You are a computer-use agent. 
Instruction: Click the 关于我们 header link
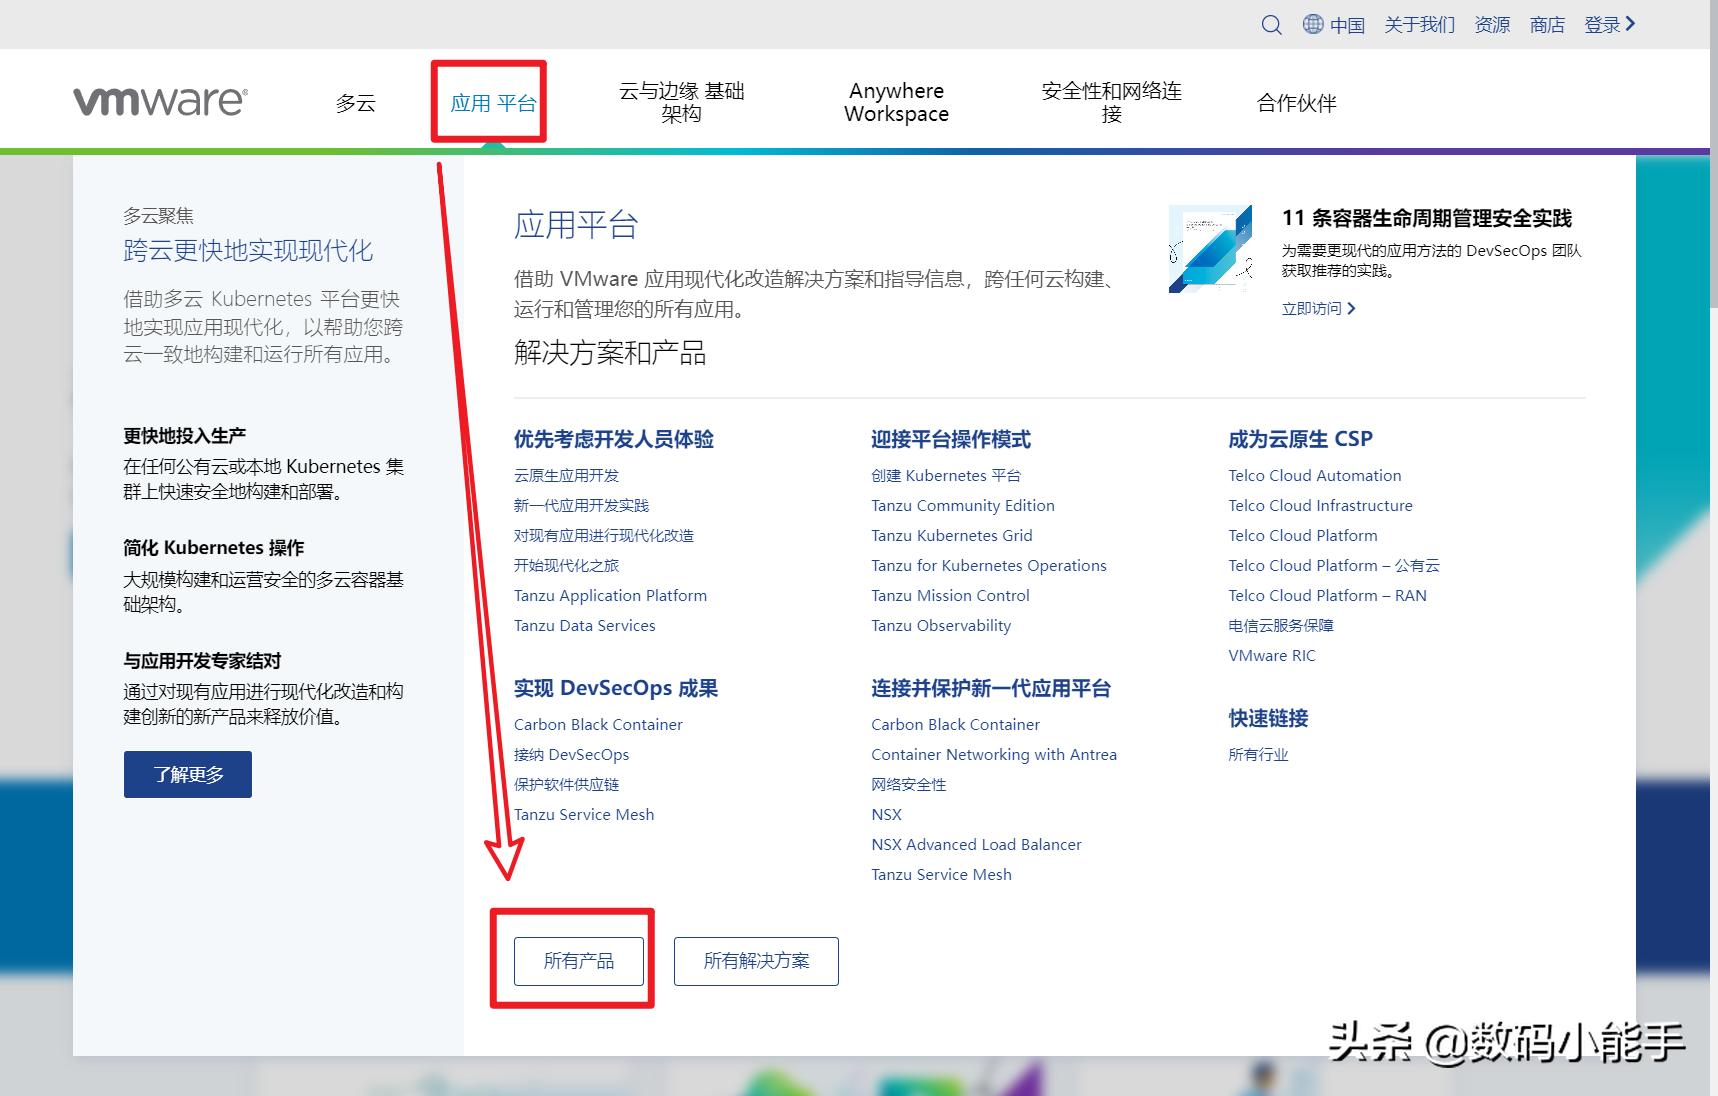click(1419, 25)
